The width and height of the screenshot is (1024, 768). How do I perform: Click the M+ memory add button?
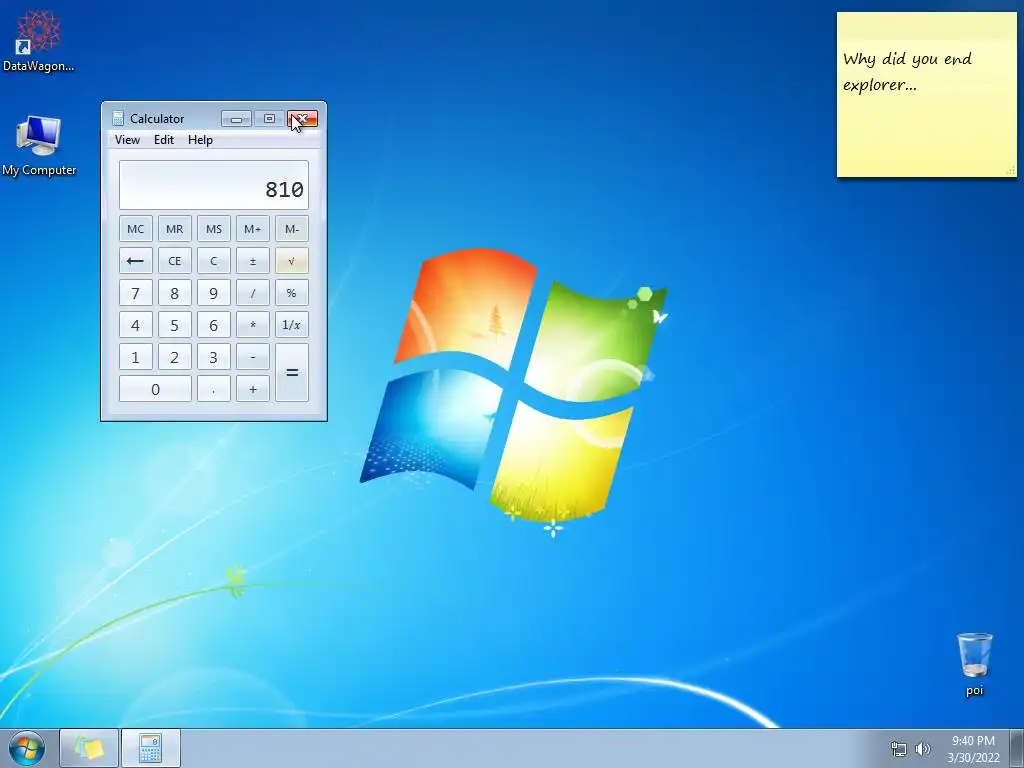click(253, 229)
